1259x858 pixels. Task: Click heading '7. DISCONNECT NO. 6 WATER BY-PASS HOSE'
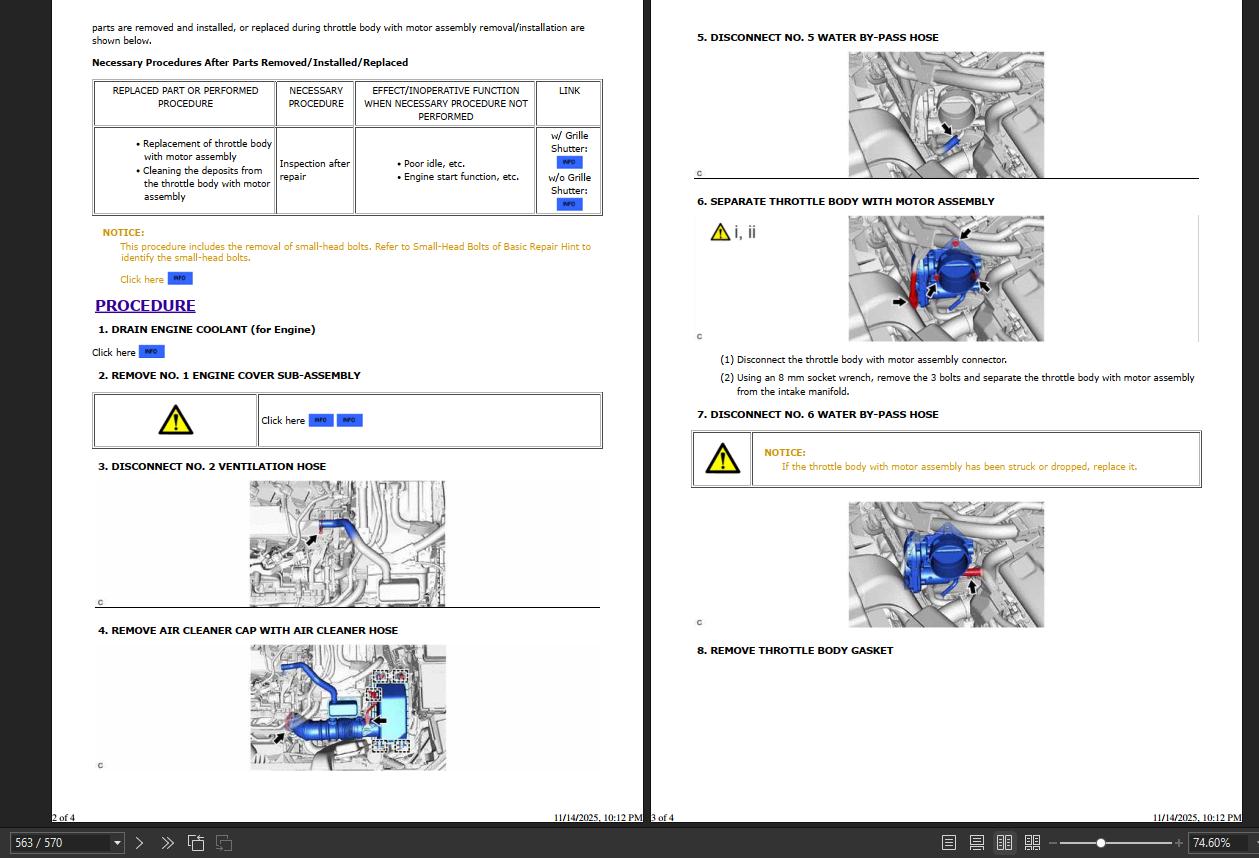818,414
